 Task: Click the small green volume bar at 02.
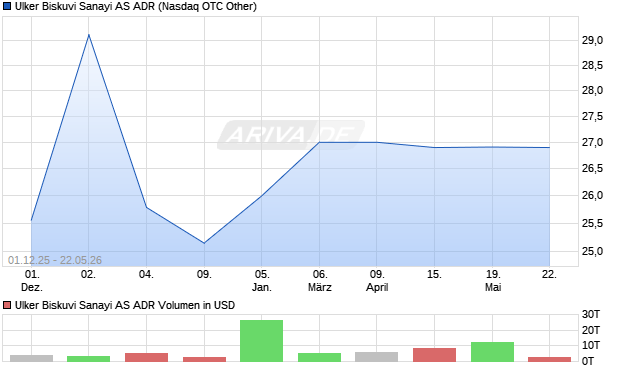[x=89, y=359]
